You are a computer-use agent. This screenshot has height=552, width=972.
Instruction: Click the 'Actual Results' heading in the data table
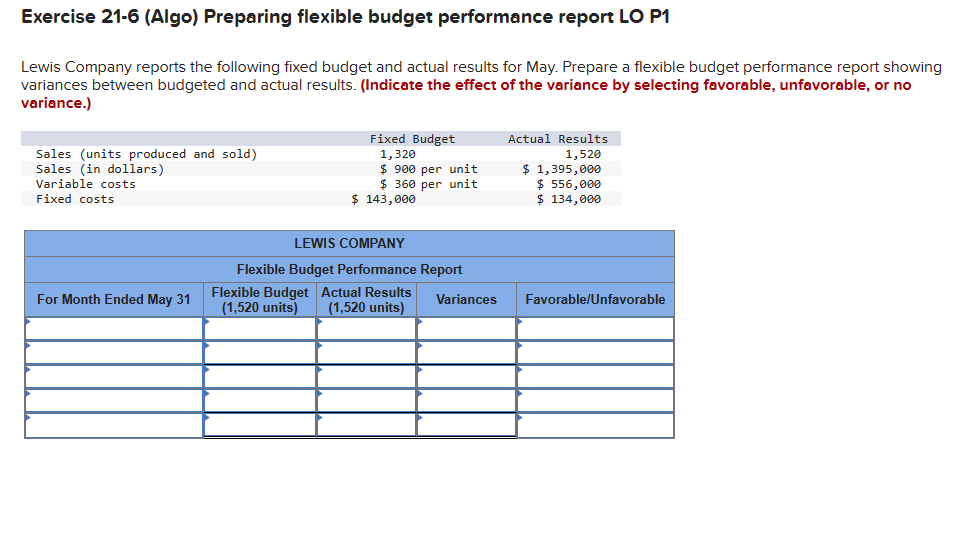point(558,139)
